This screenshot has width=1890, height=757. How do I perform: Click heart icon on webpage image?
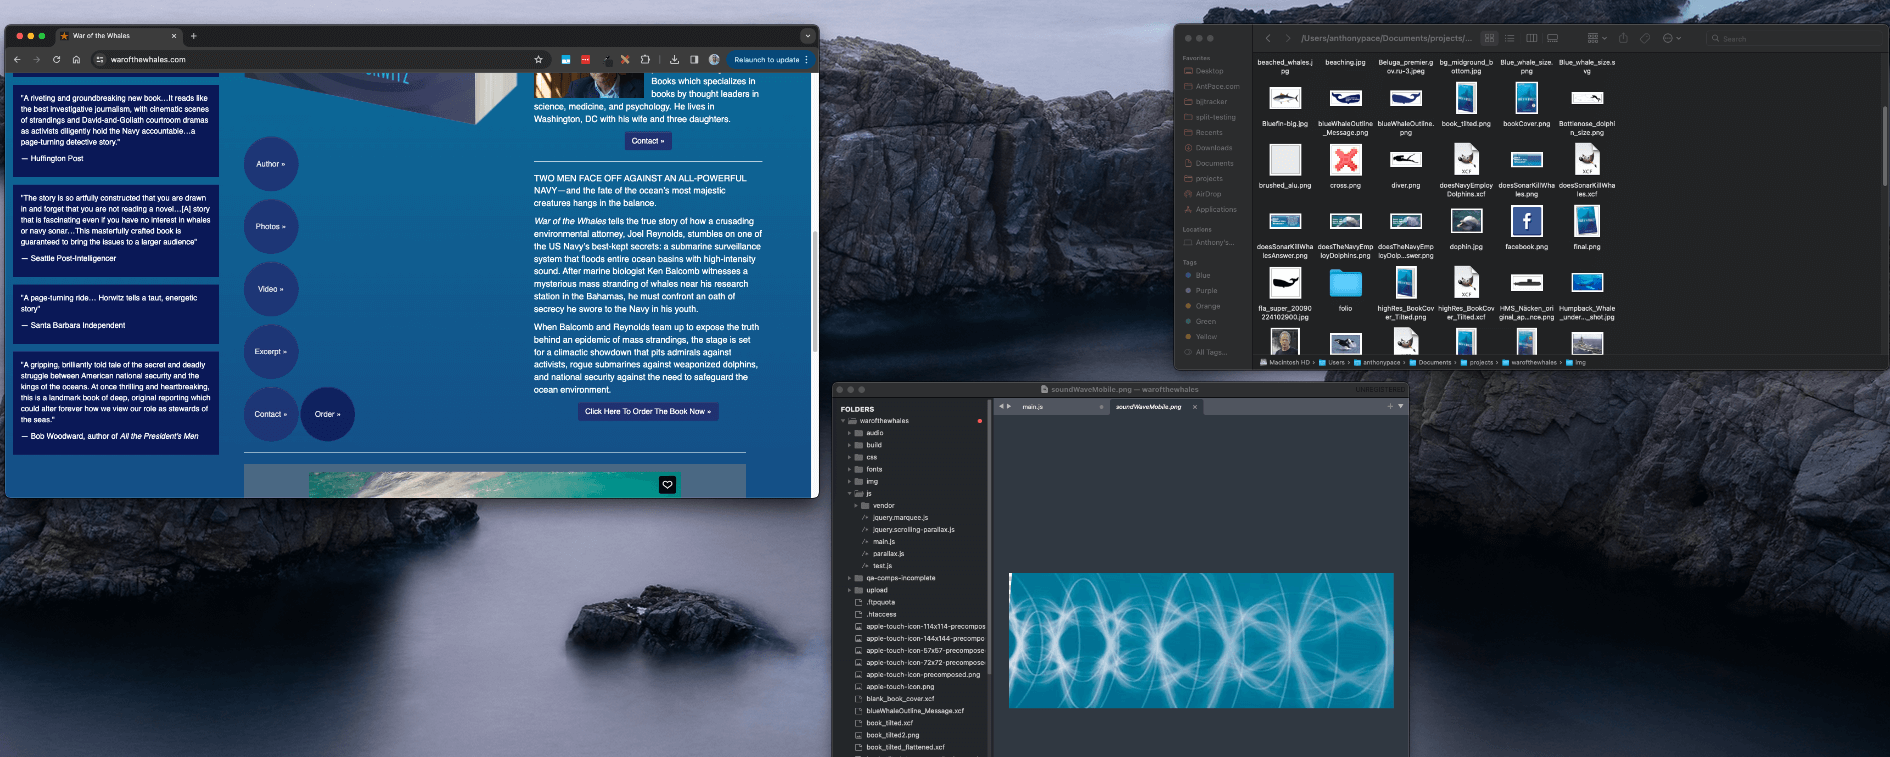point(667,484)
